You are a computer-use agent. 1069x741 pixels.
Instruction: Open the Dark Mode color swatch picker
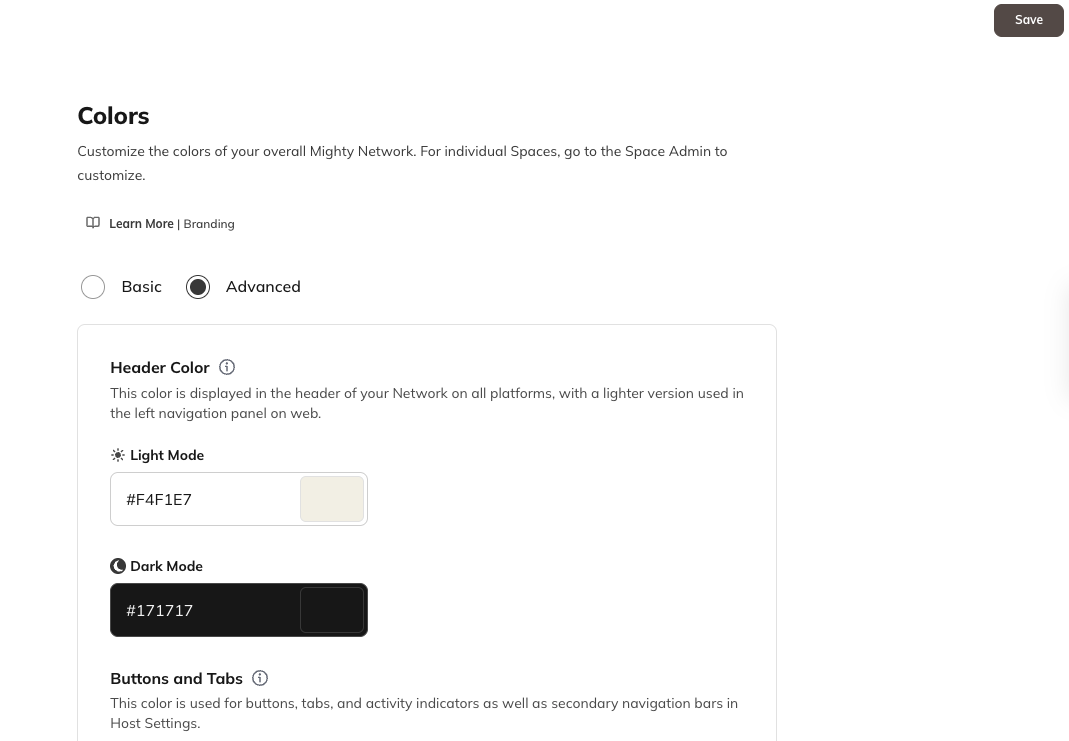pos(332,610)
